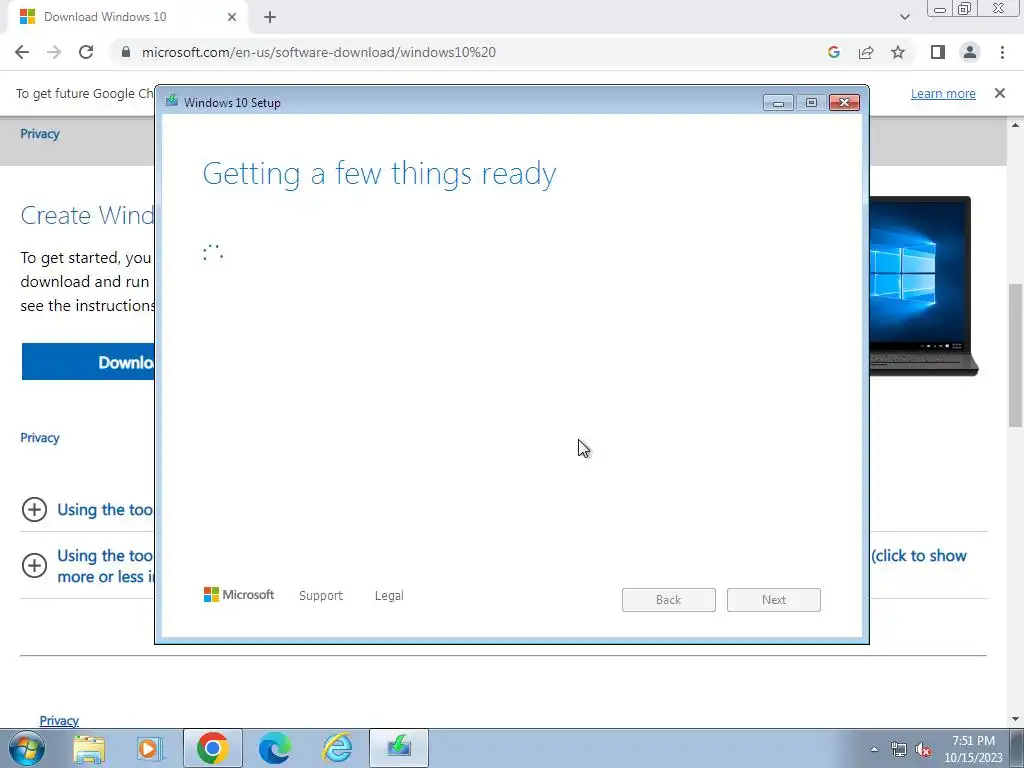Launch Microsoft Edge from taskbar
Viewport: 1024px width, 768px height.
tap(275, 748)
